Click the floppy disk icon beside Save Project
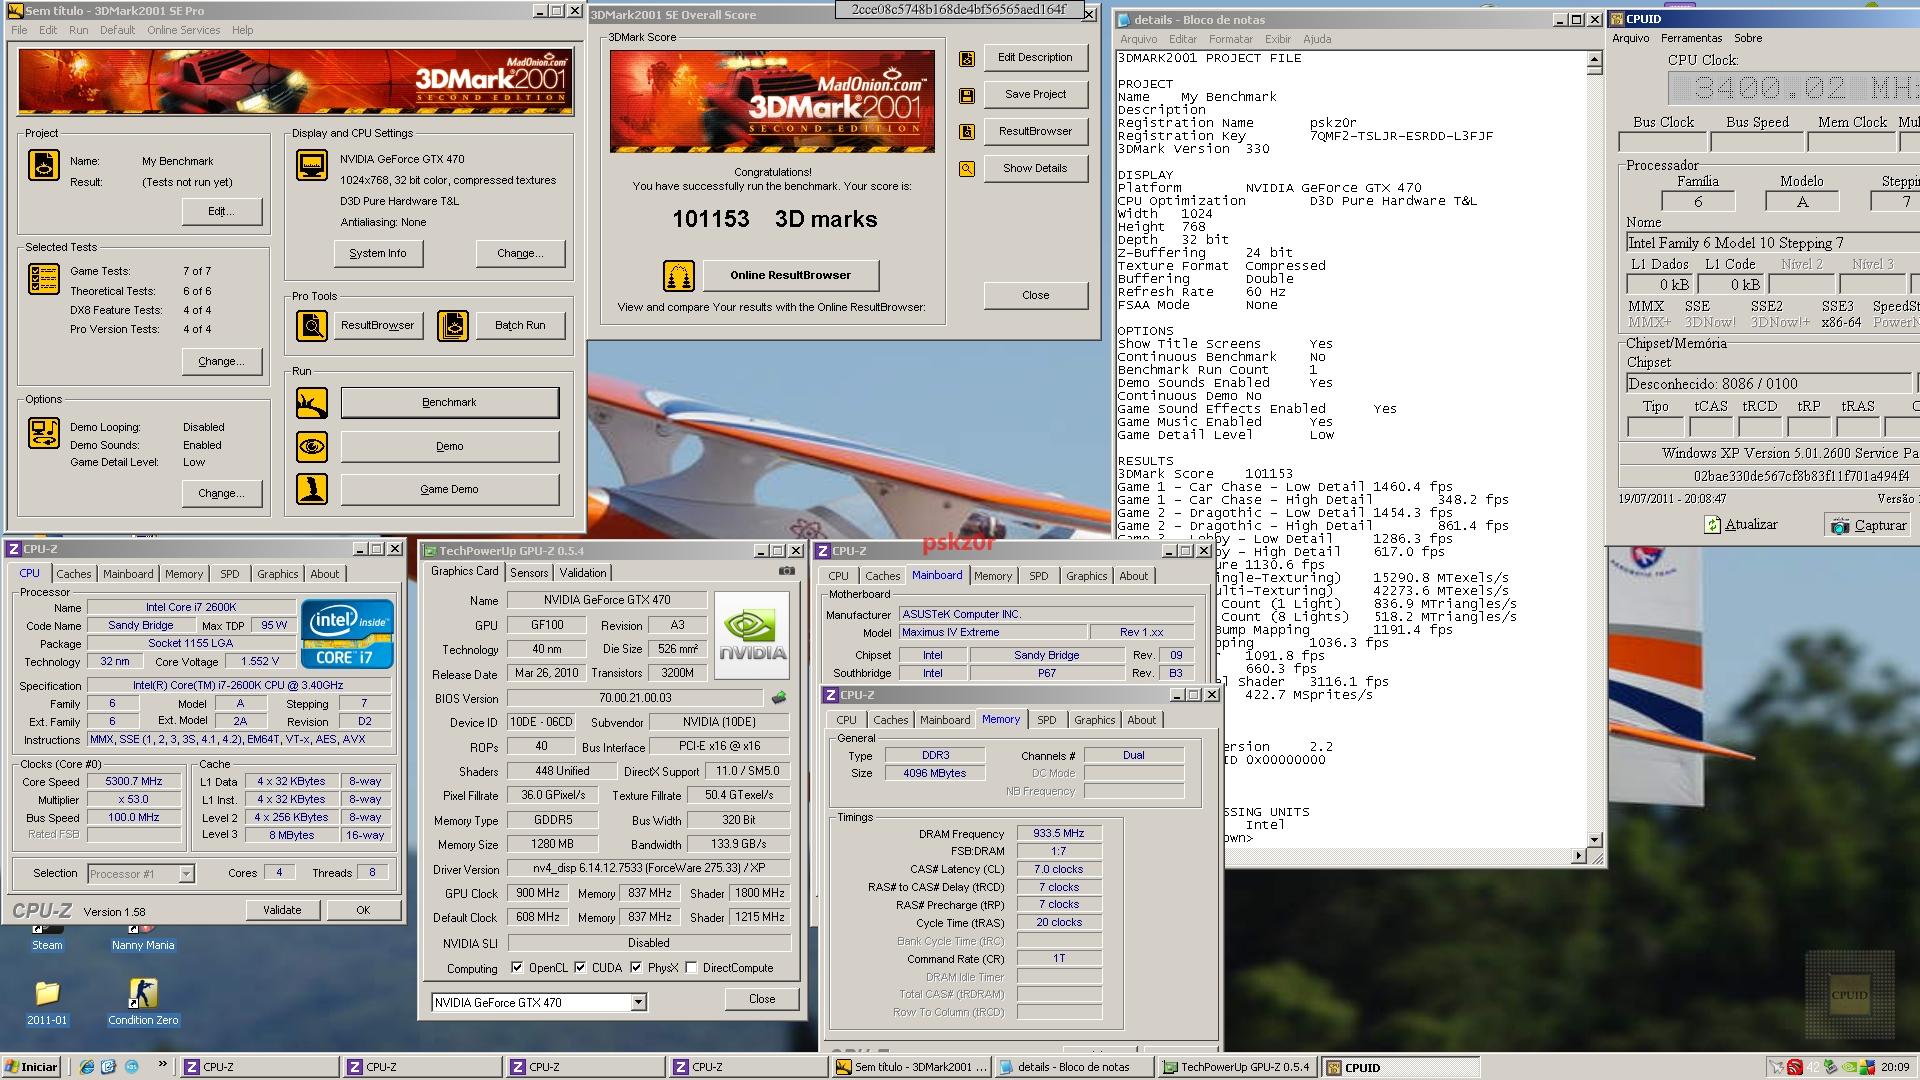 pos(967,96)
